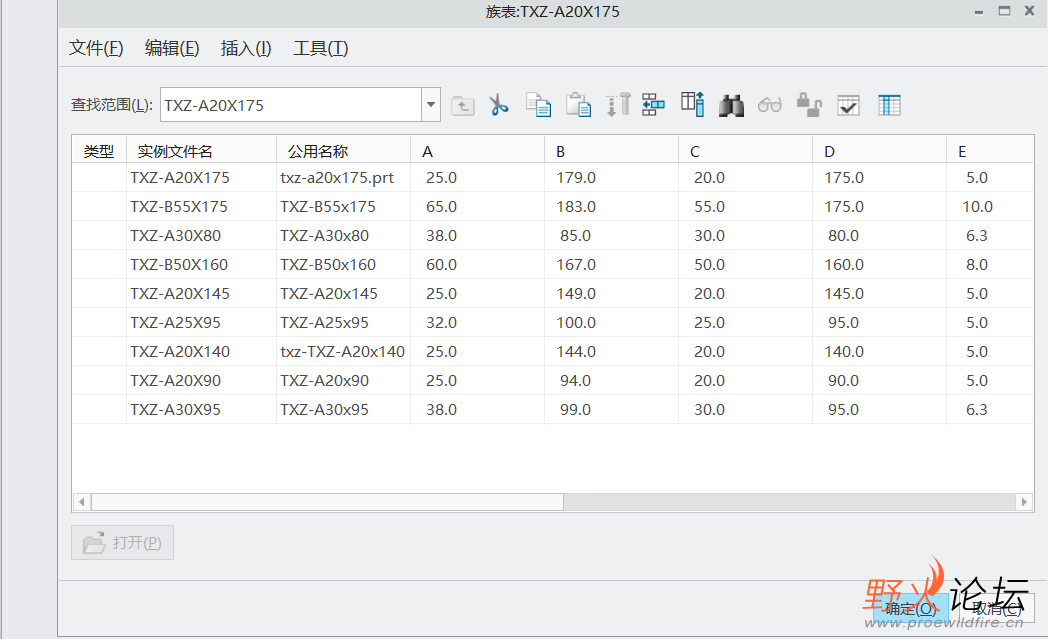Click the 查找范围 field showing TXZ-A20X175
Image resolution: width=1048 pixels, height=639 pixels.
291,105
